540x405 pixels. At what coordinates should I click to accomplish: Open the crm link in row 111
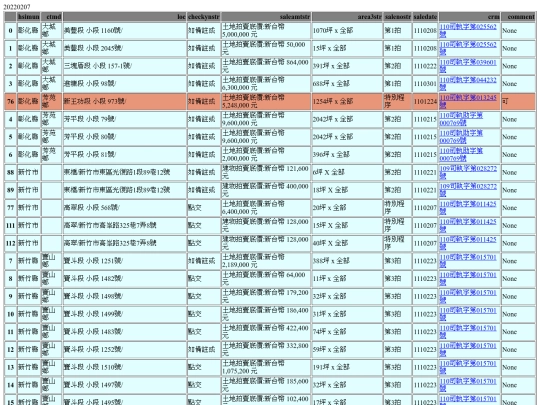pos(468,226)
